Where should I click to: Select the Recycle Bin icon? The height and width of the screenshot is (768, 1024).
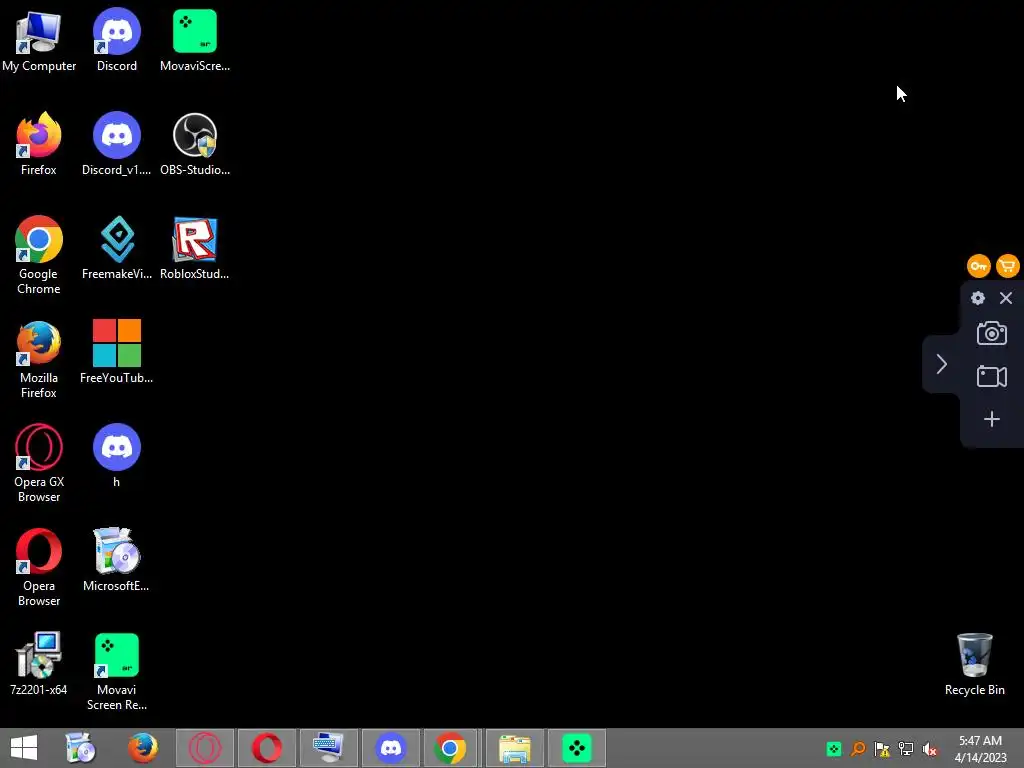click(974, 664)
